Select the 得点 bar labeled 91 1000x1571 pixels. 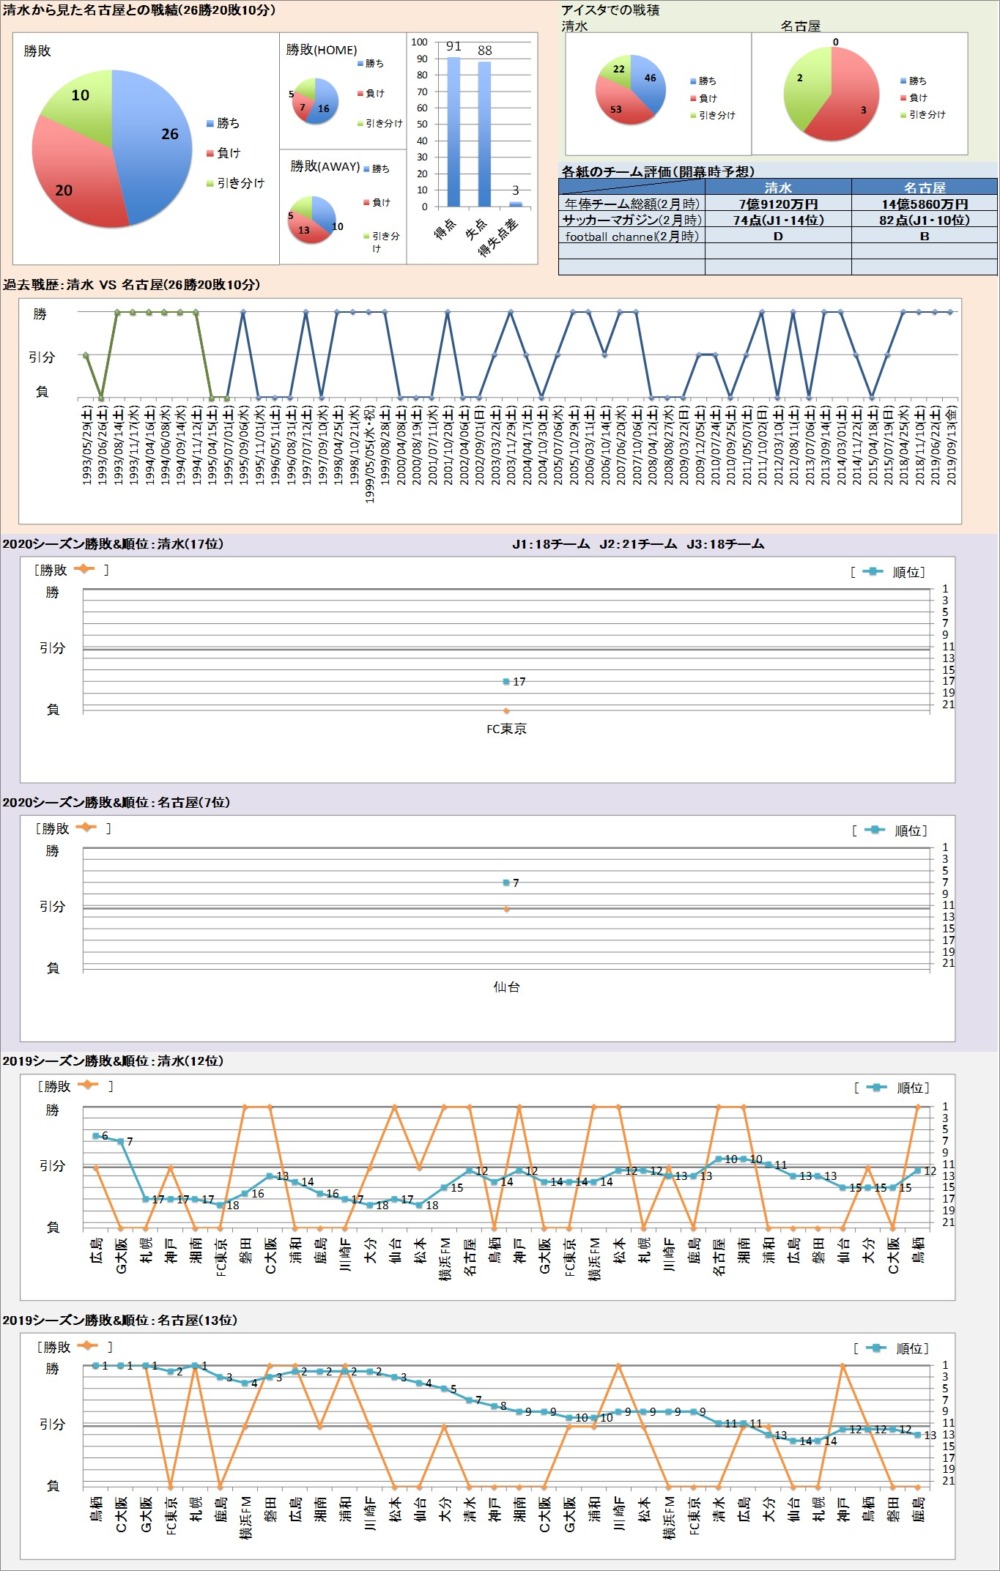pos(453,131)
